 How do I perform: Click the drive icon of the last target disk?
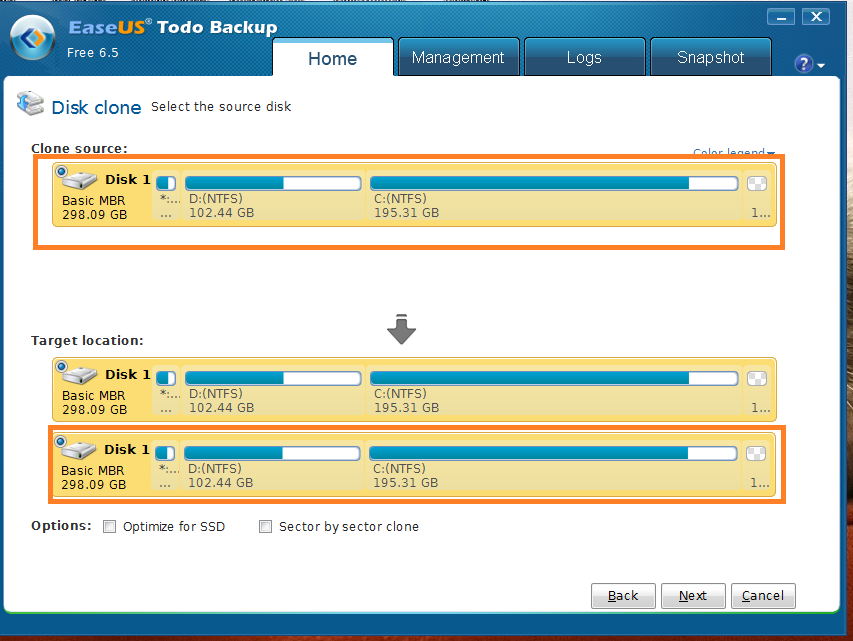pyautogui.click(x=82, y=450)
